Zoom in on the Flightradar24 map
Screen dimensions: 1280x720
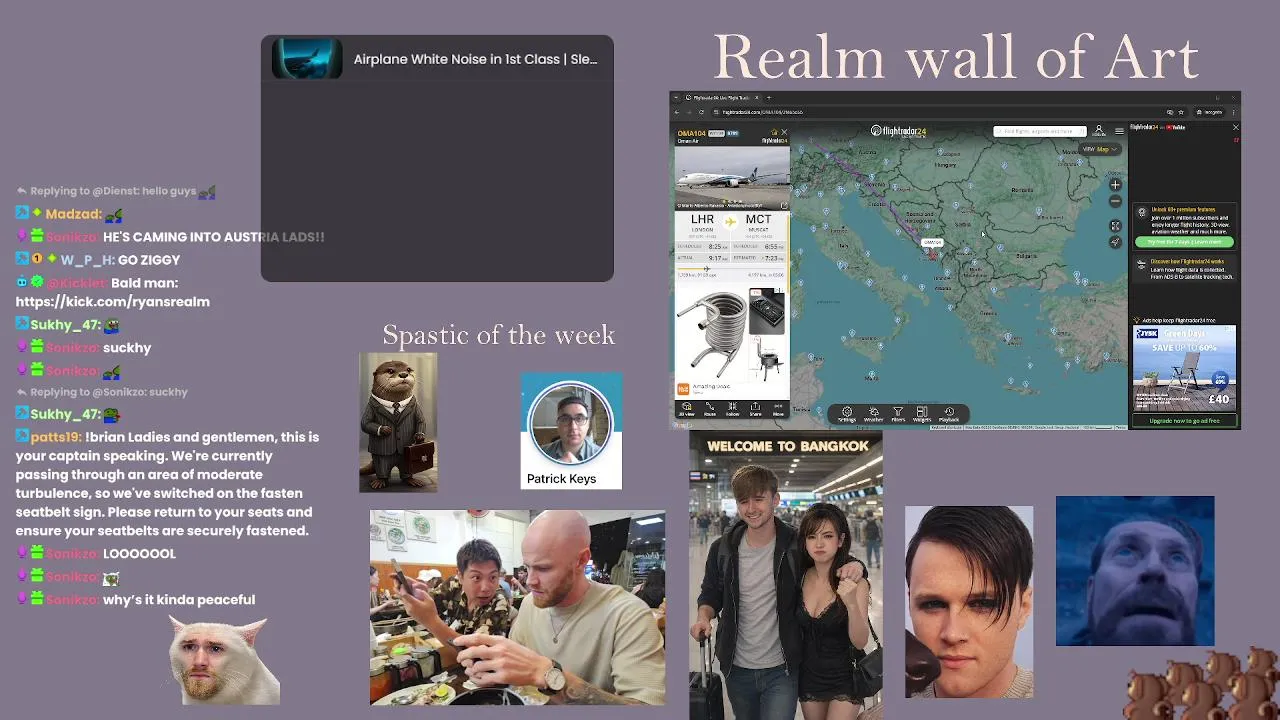[1115, 185]
